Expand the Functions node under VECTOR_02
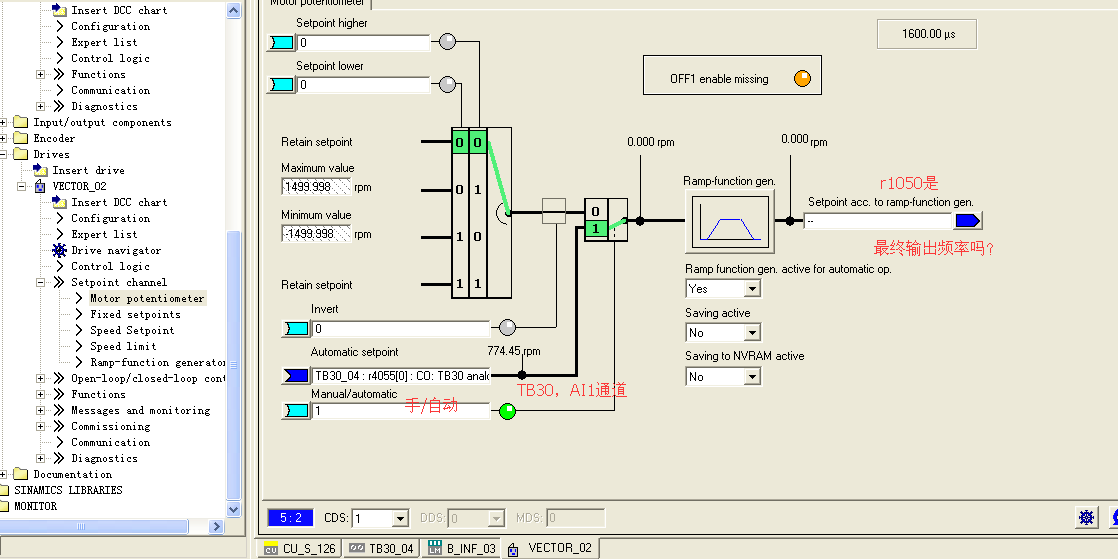The height and width of the screenshot is (559, 1118). coord(41,394)
